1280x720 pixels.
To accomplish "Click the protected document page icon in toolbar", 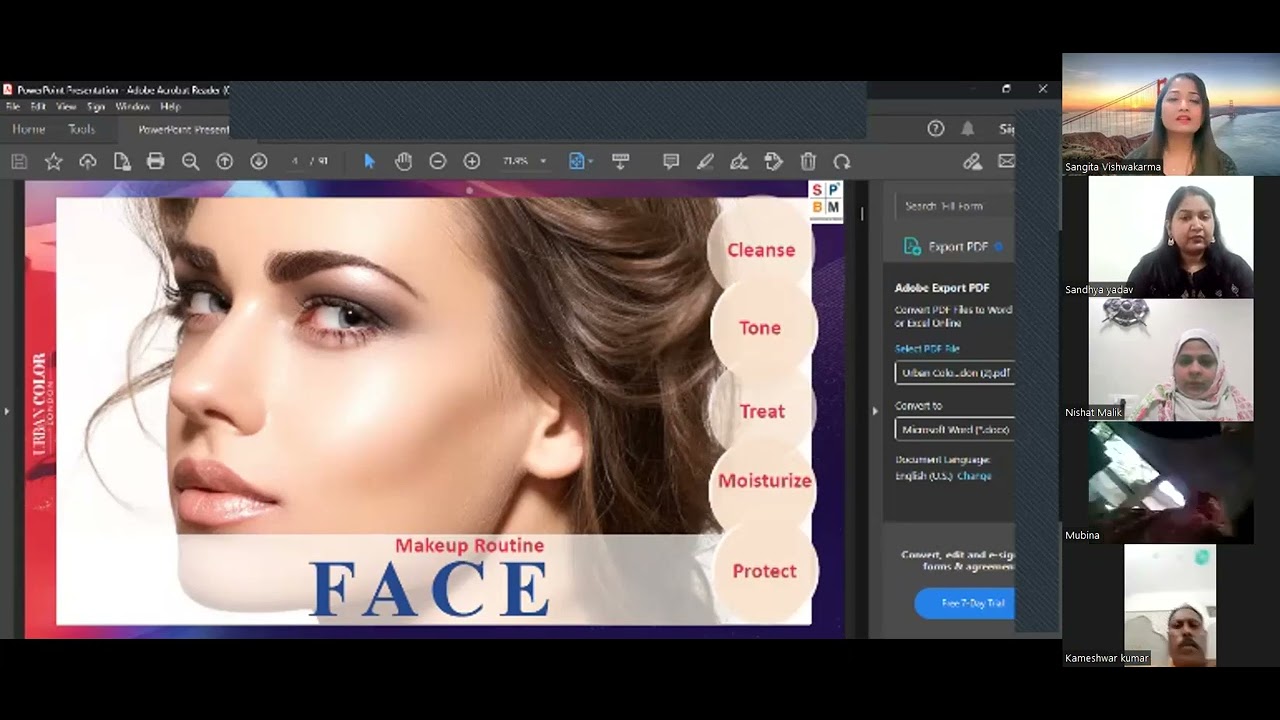I will point(122,161).
